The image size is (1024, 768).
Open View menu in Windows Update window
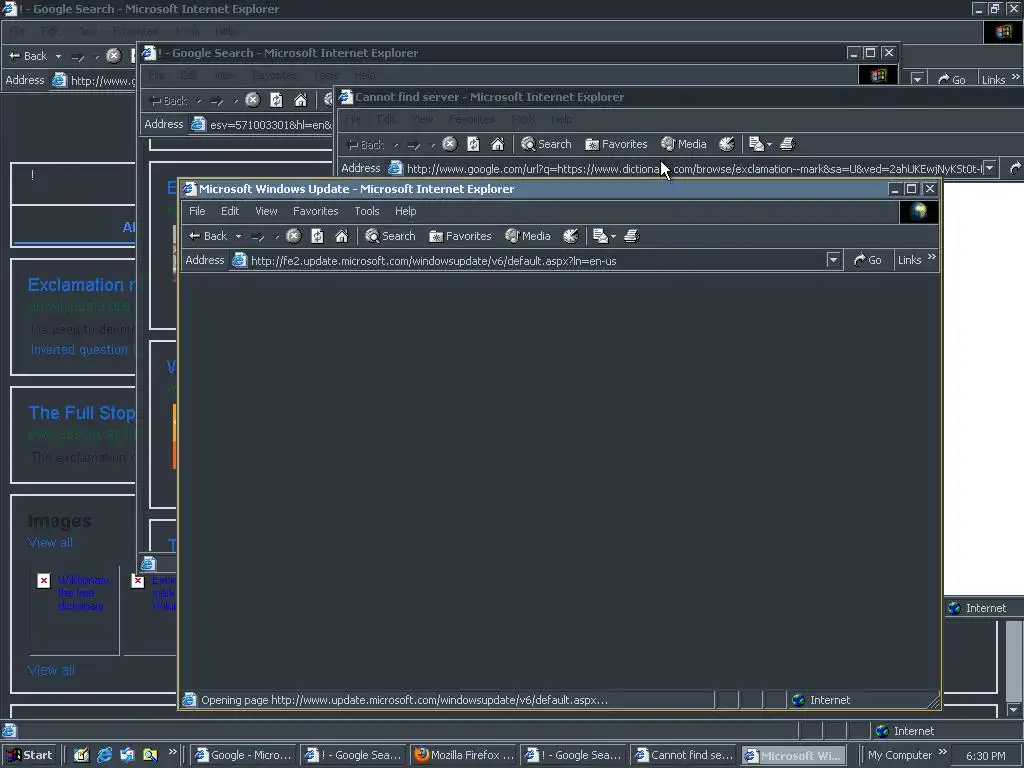266,211
